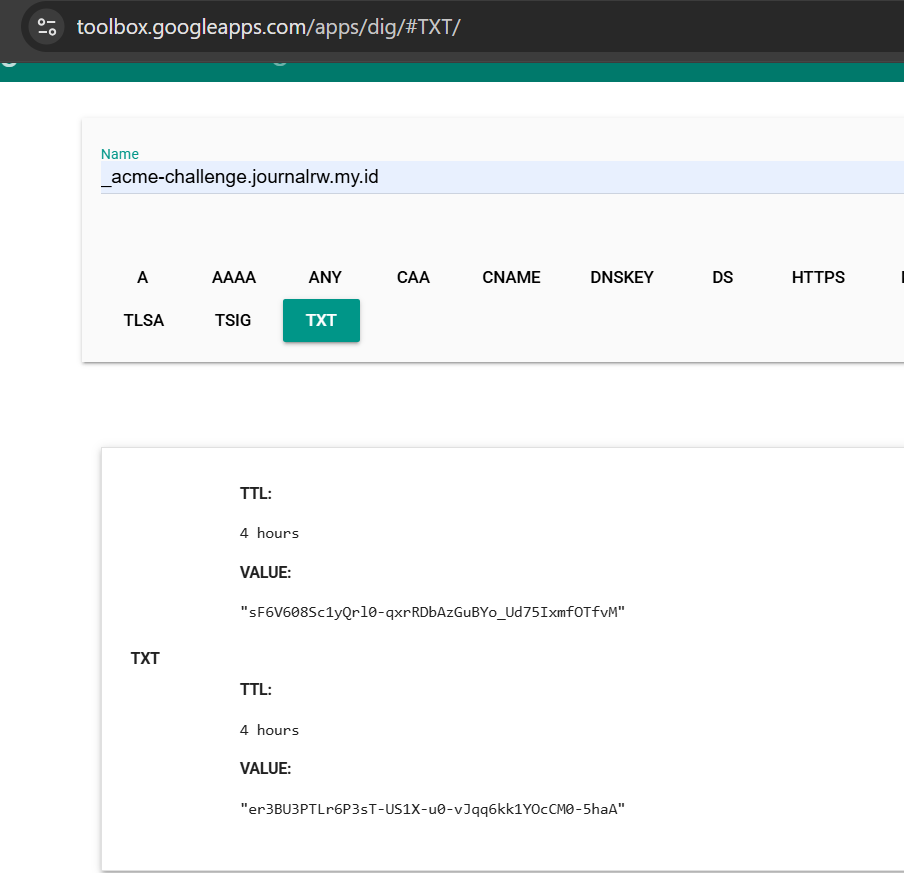Select the TSIG record type

[232, 320]
